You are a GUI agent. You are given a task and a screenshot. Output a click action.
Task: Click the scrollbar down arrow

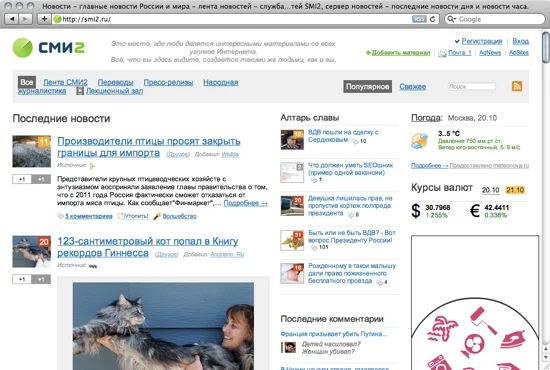pos(545,357)
